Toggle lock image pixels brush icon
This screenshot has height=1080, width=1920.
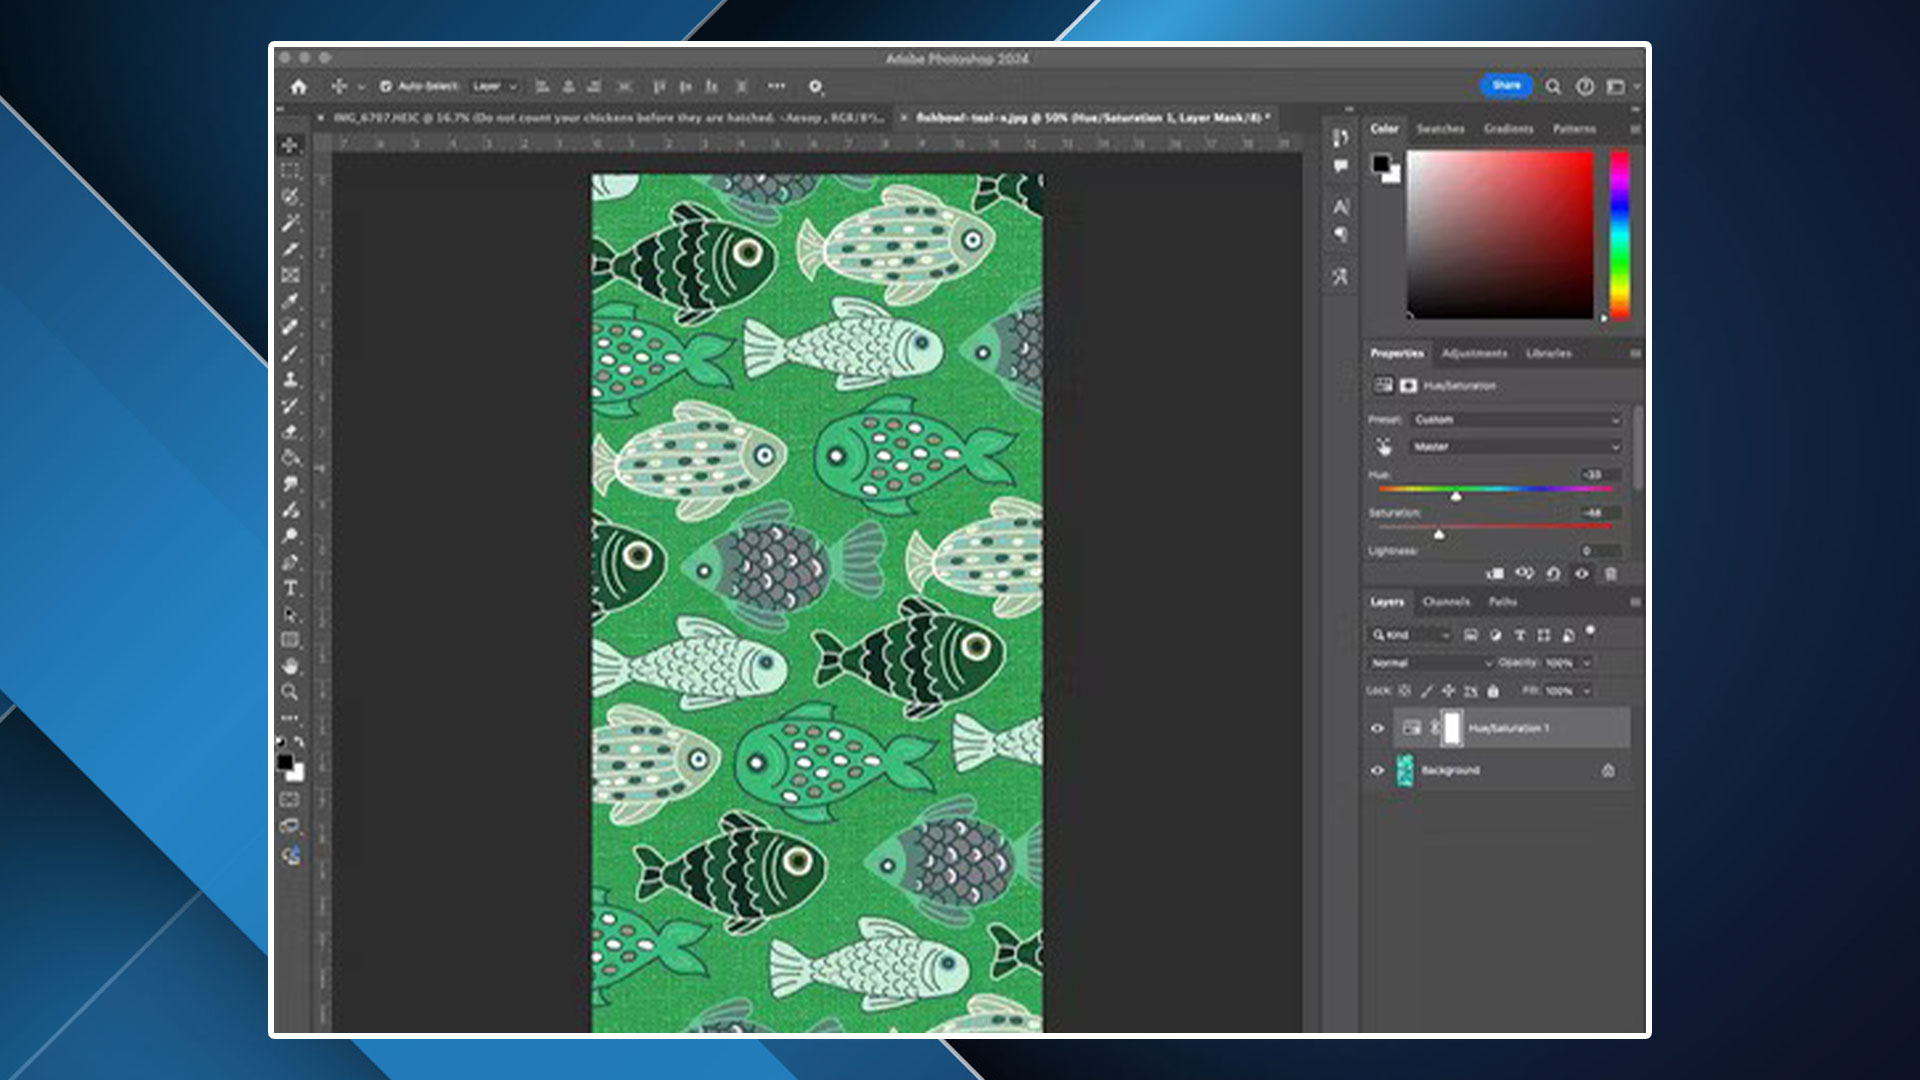pos(1426,691)
